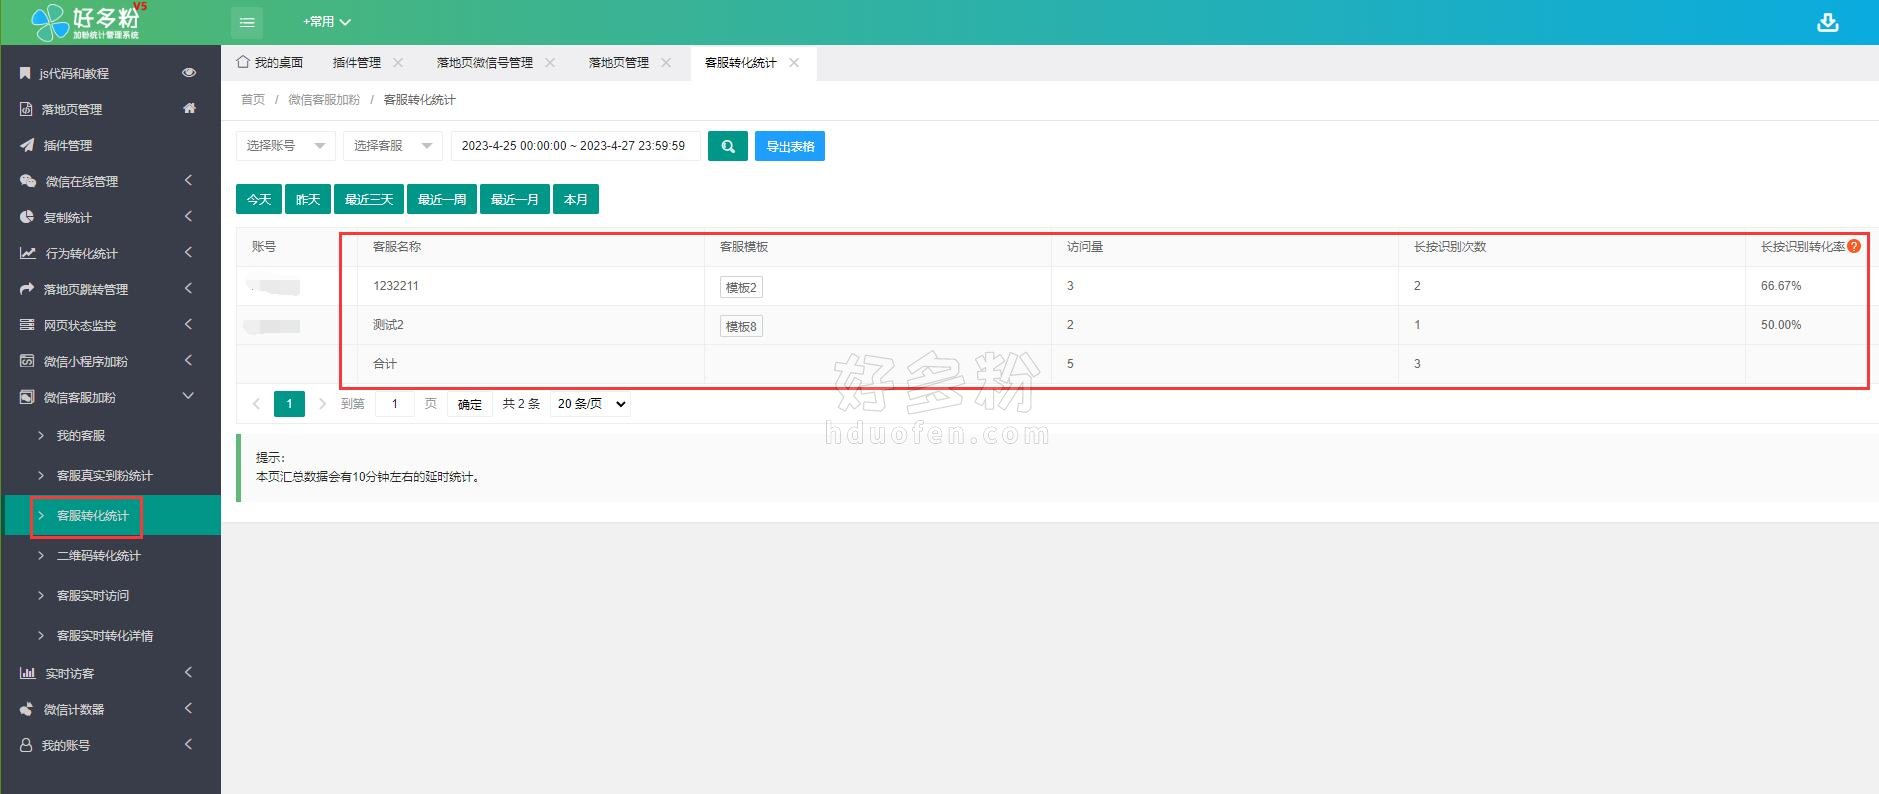Close the 插件管理 tab
The height and width of the screenshot is (794, 1879).
coord(398,63)
